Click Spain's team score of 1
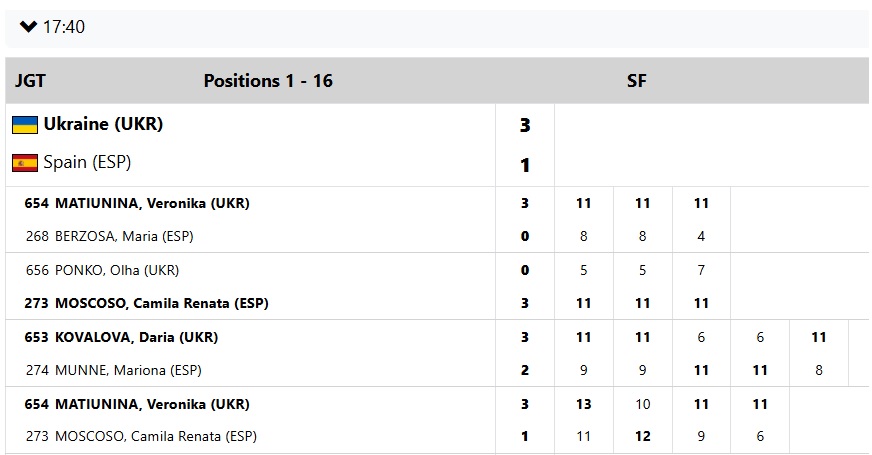This screenshot has width=872, height=455. [x=525, y=165]
